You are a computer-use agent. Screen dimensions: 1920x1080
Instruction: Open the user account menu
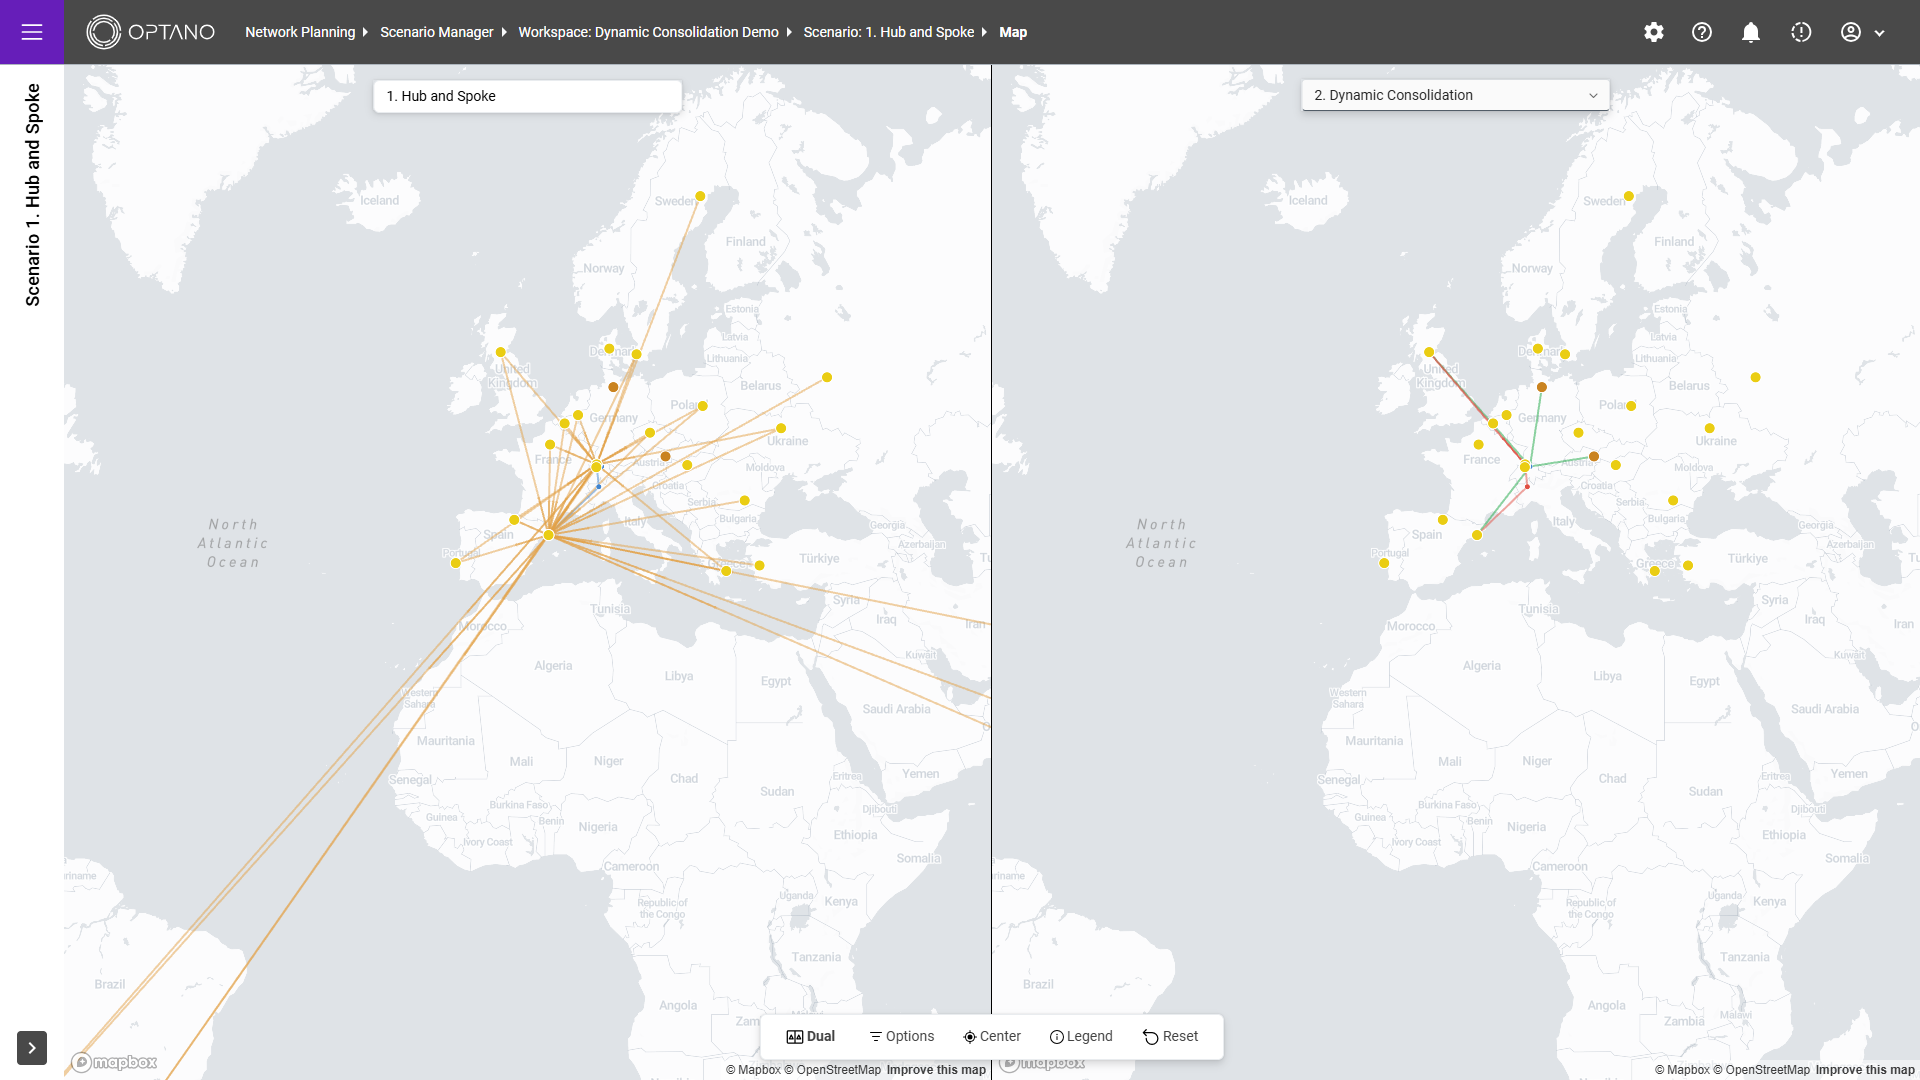click(x=1863, y=32)
